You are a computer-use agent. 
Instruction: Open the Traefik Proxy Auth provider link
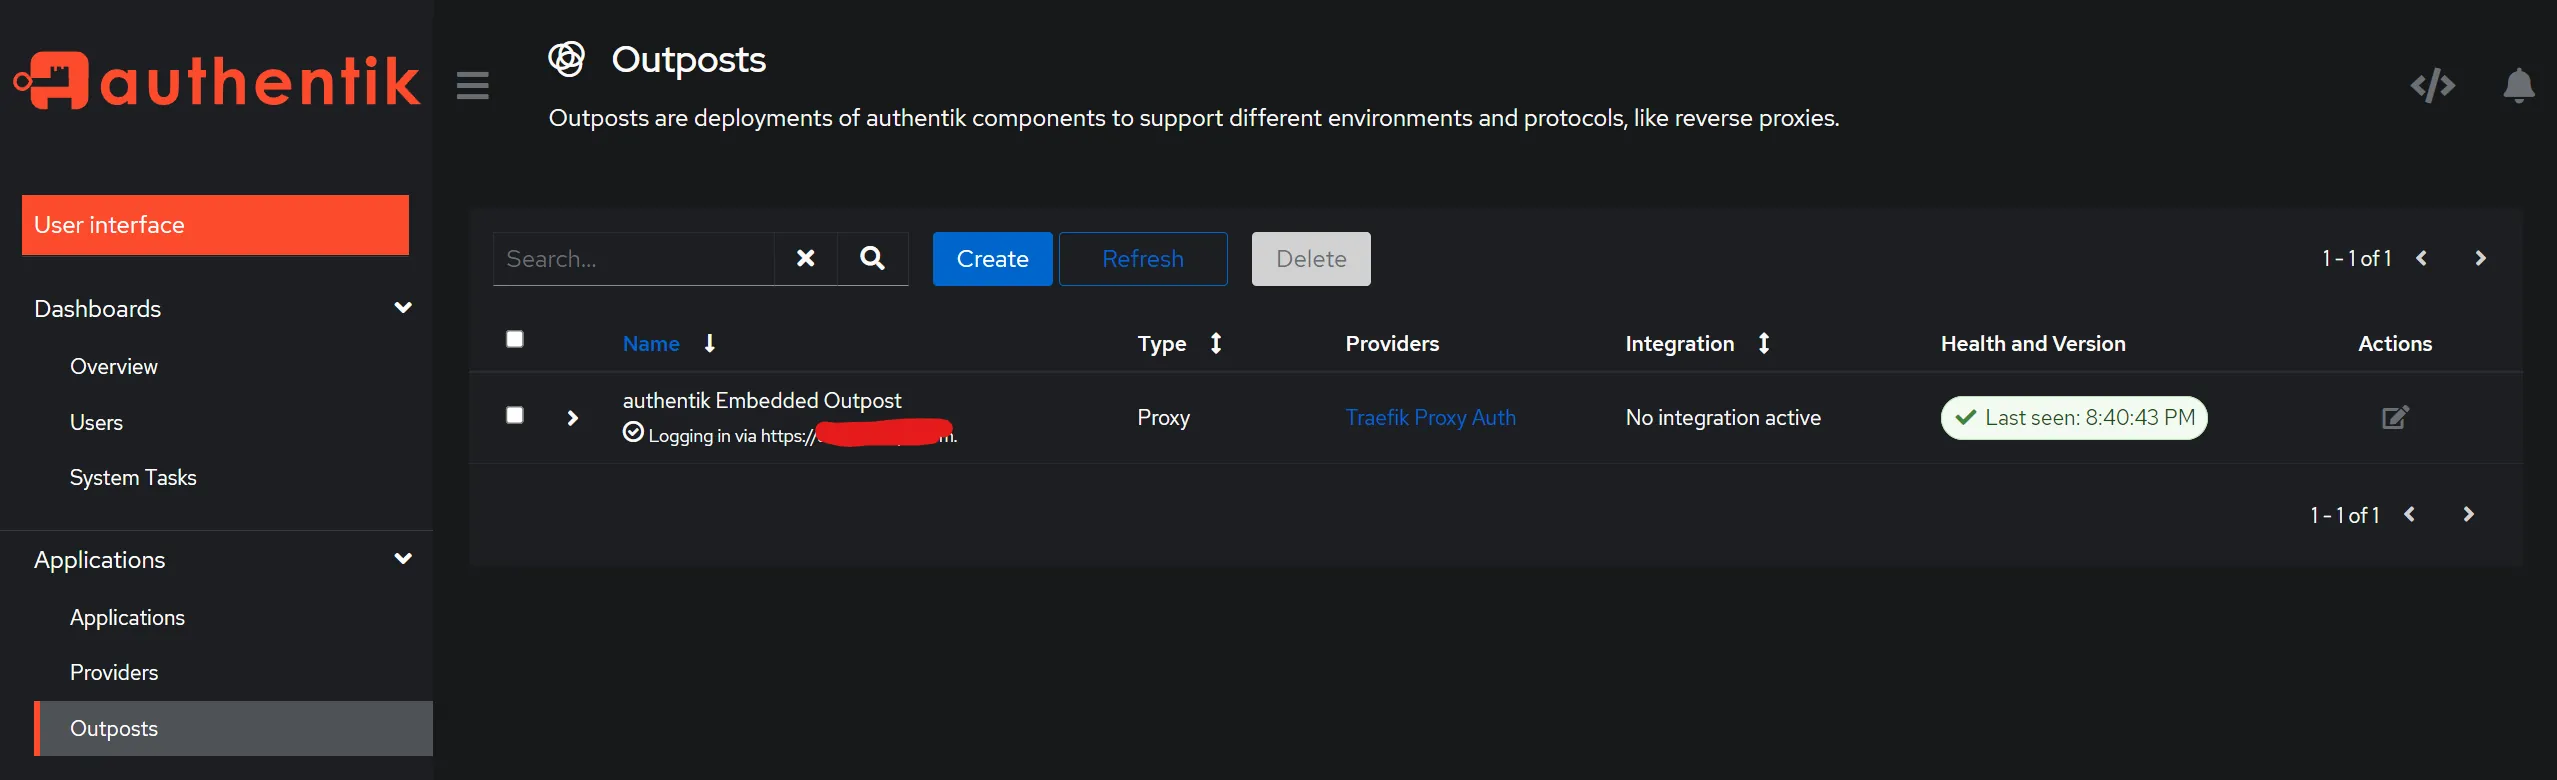pos(1430,418)
